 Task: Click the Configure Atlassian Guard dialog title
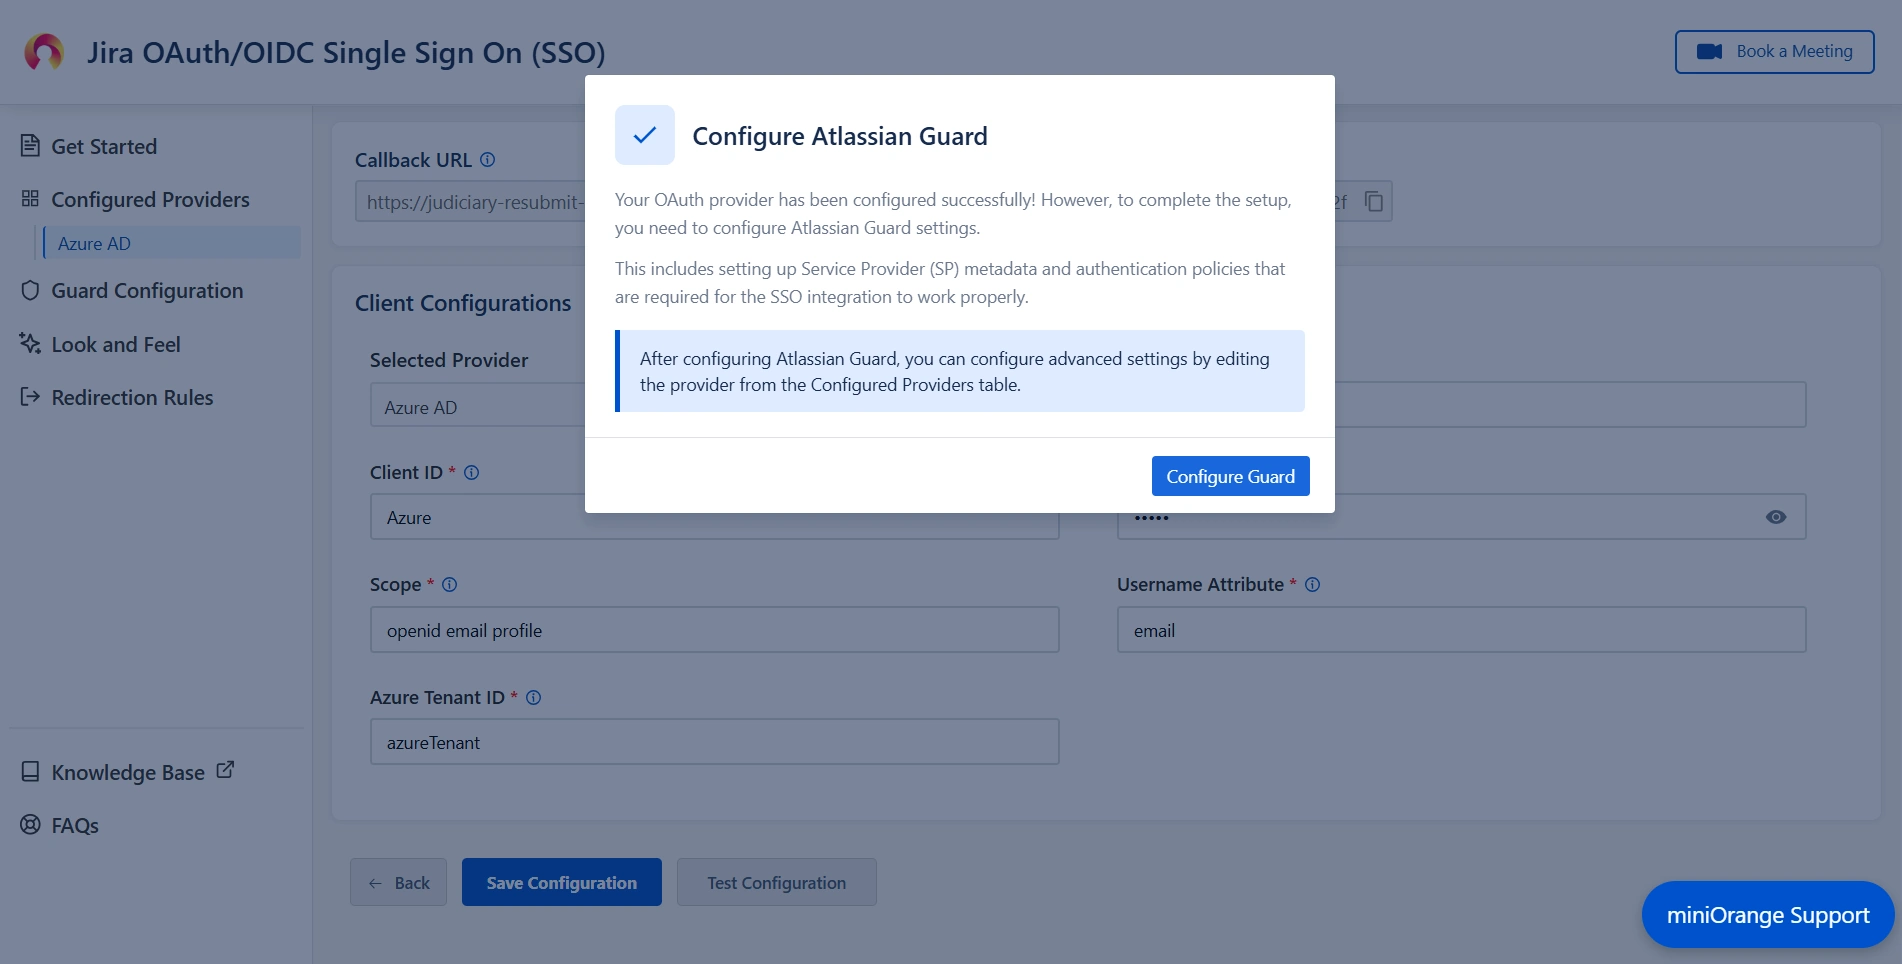pos(839,136)
